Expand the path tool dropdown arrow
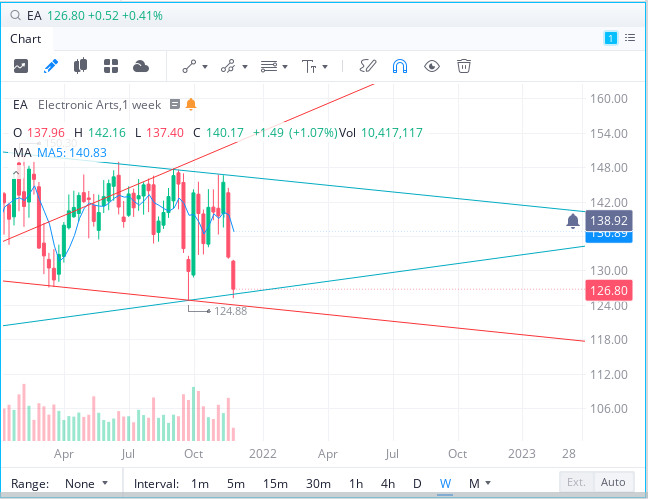The image size is (648, 499). pos(245,67)
